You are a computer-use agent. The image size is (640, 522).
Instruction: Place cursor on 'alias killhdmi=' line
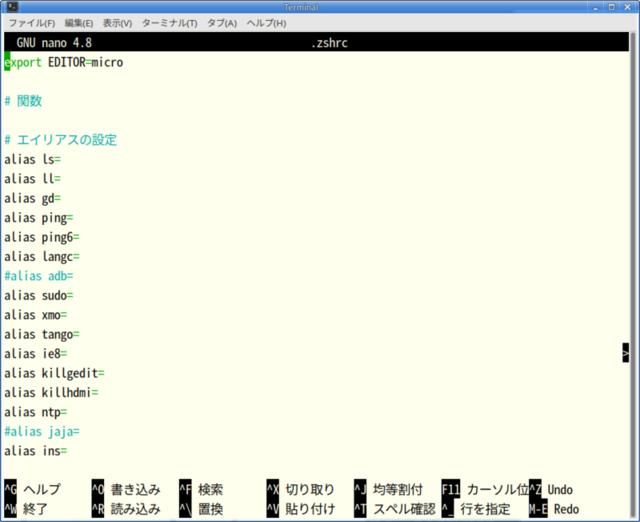[51, 393]
